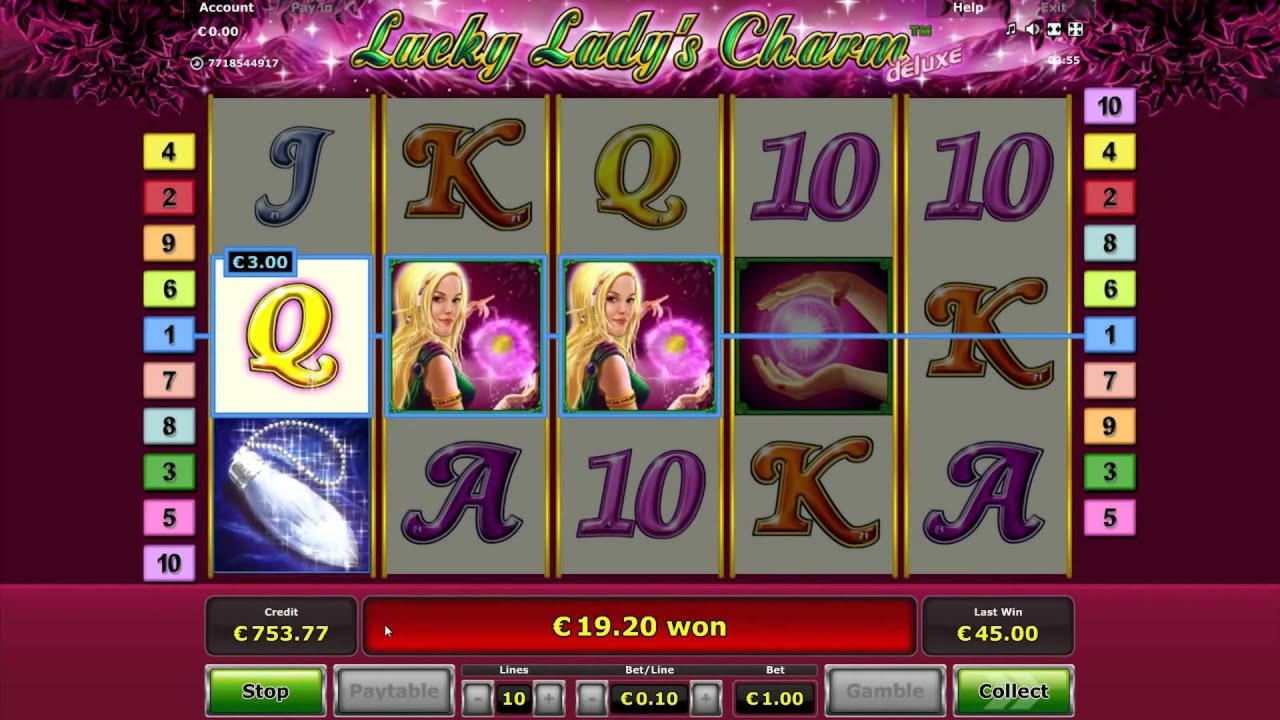Stop the spinning reels

coord(265,691)
